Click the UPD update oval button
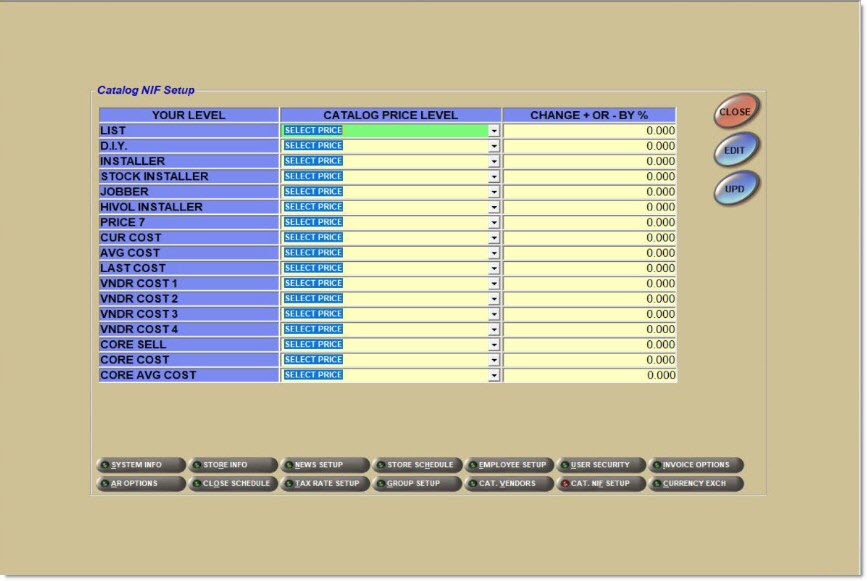 coord(735,187)
